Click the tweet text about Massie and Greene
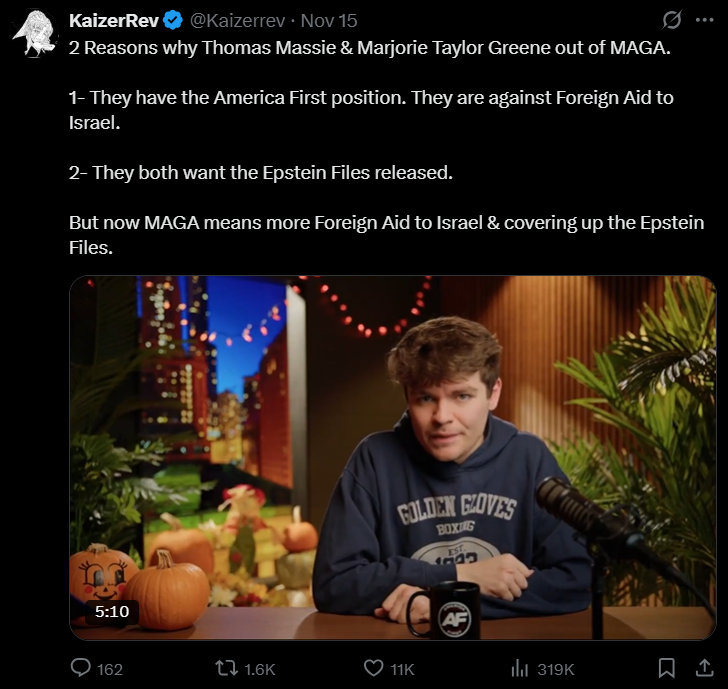Viewport: 728px width, 689px height. 387,148
